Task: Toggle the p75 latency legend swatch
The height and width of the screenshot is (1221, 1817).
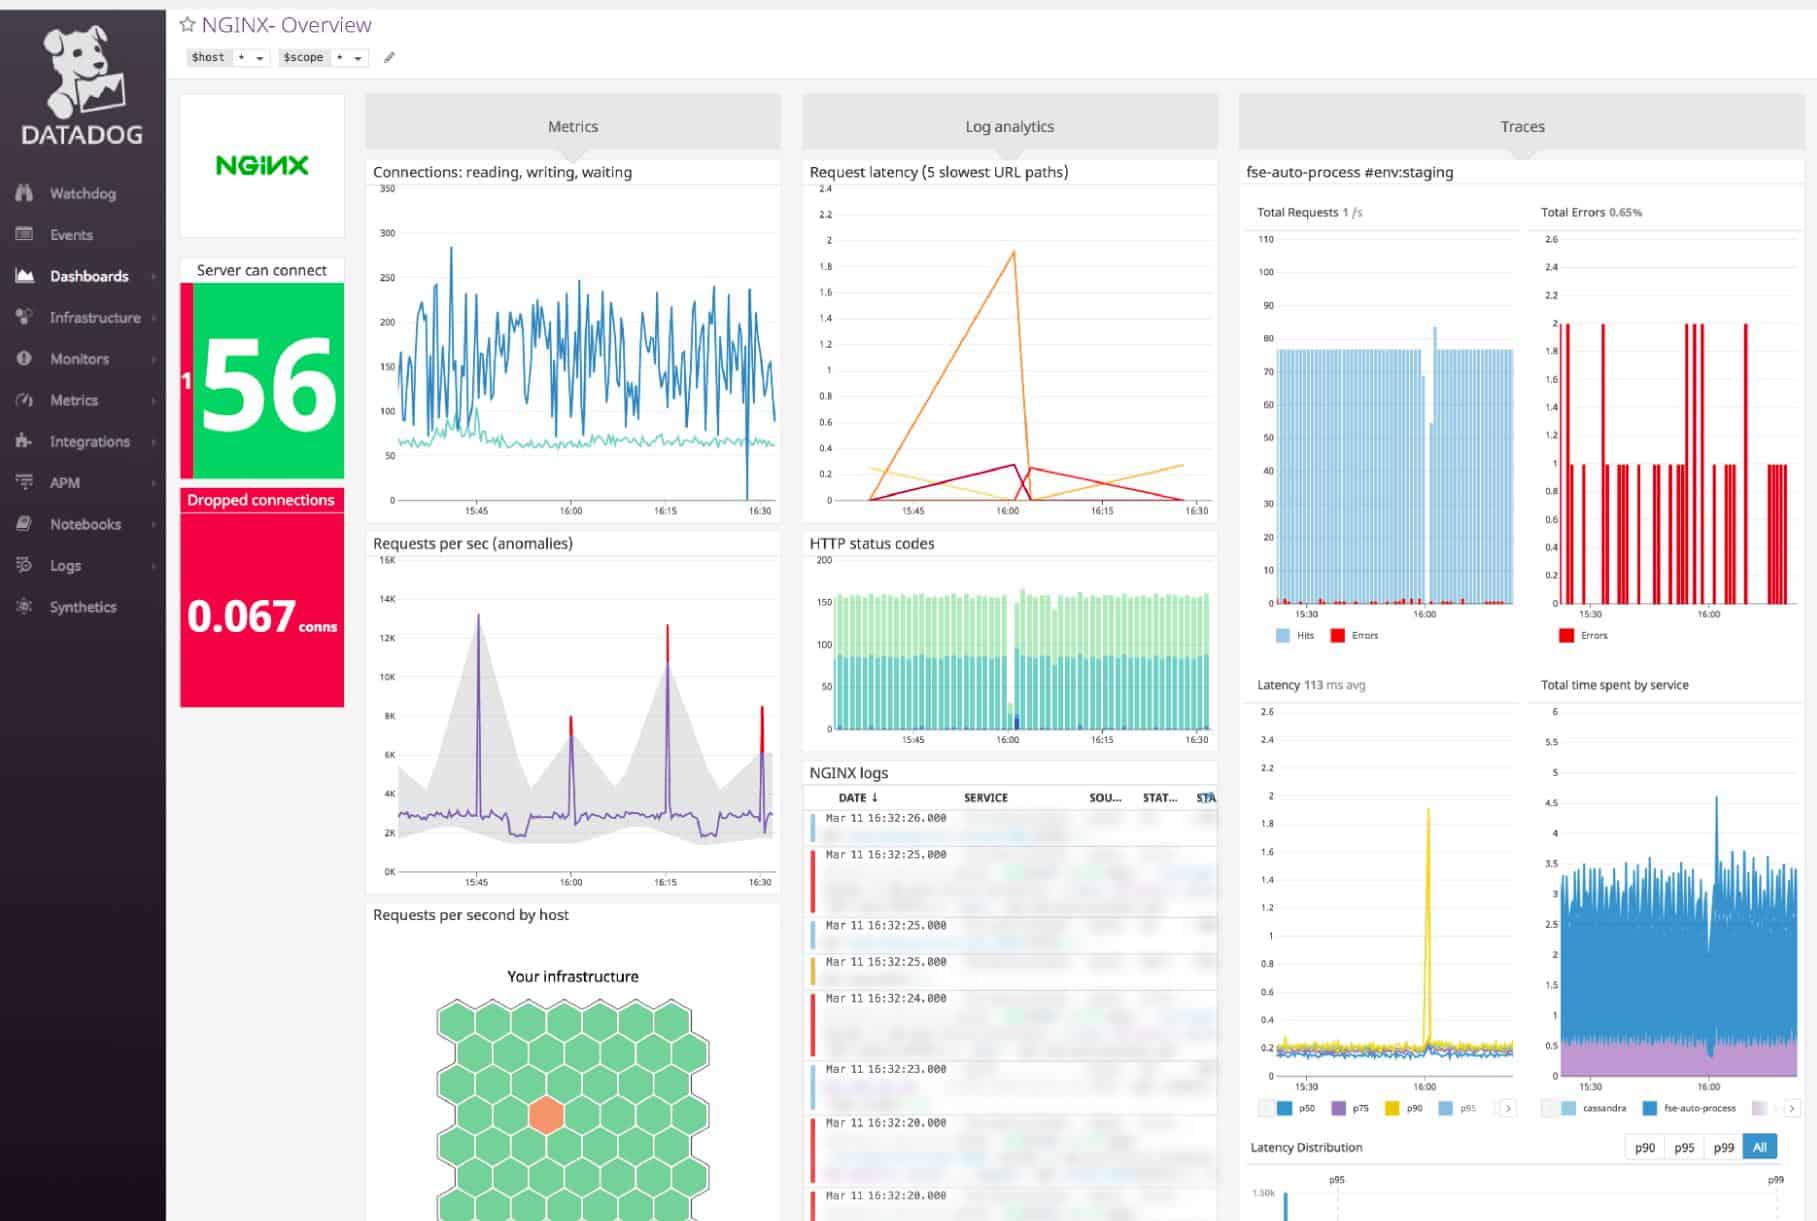Action: coord(1339,1108)
